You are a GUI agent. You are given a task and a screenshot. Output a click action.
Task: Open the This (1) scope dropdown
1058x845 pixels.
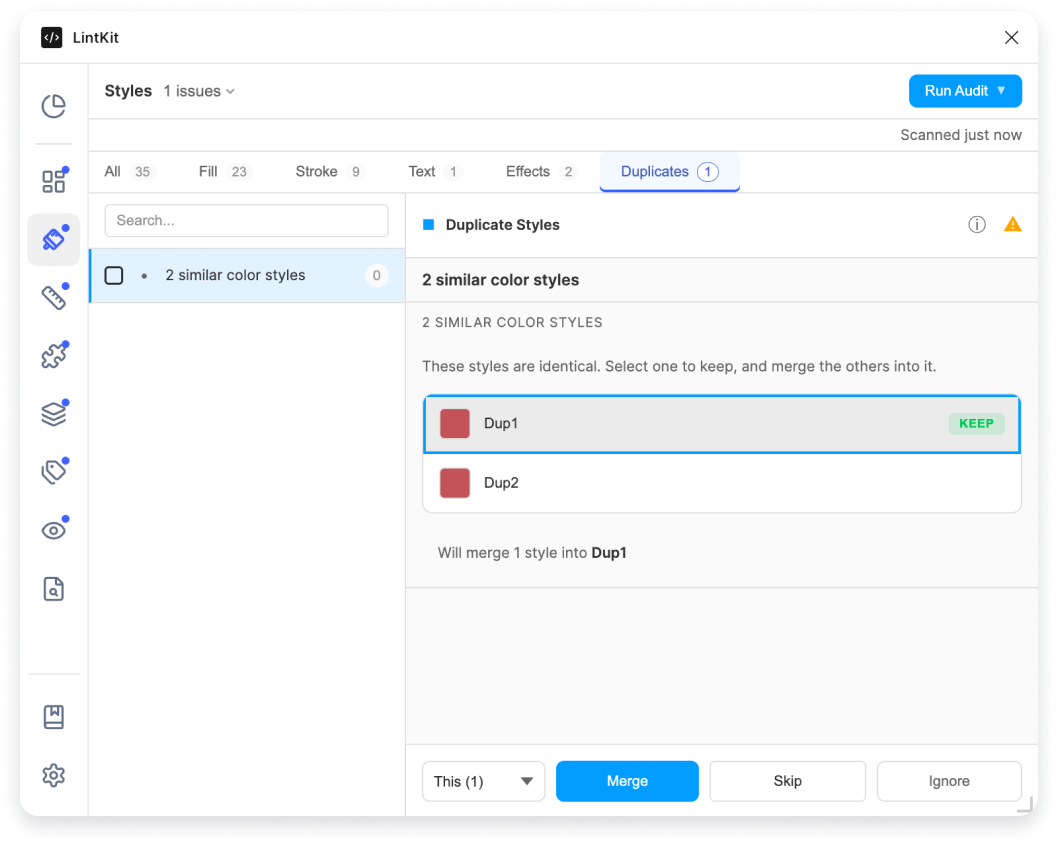483,781
